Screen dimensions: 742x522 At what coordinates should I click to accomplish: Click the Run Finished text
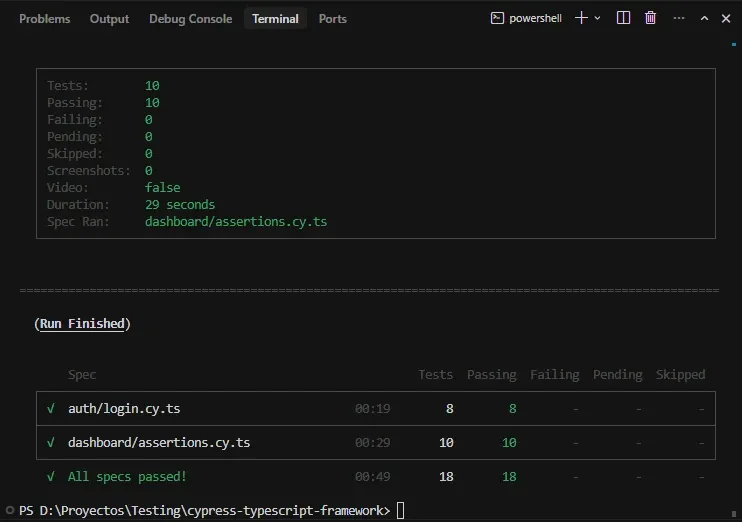tap(82, 324)
